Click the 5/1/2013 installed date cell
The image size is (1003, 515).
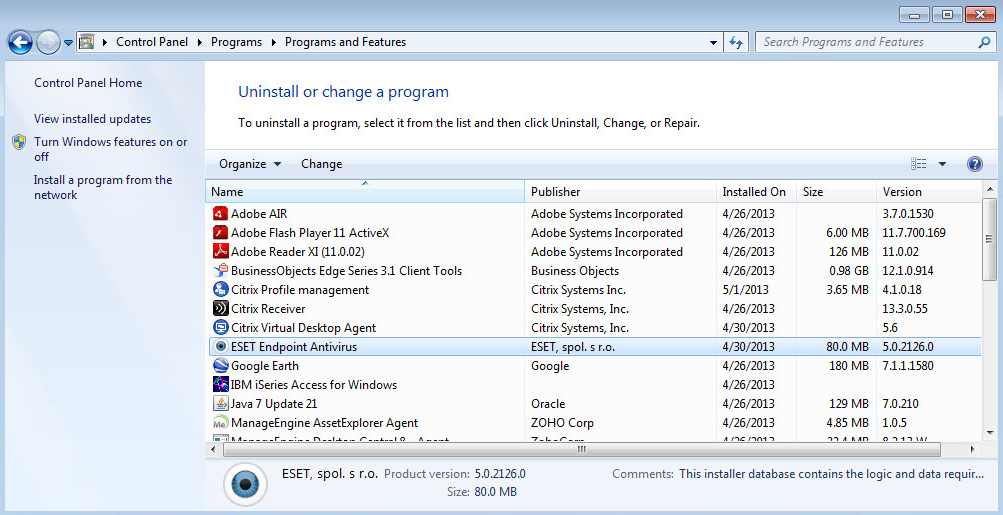click(745, 290)
